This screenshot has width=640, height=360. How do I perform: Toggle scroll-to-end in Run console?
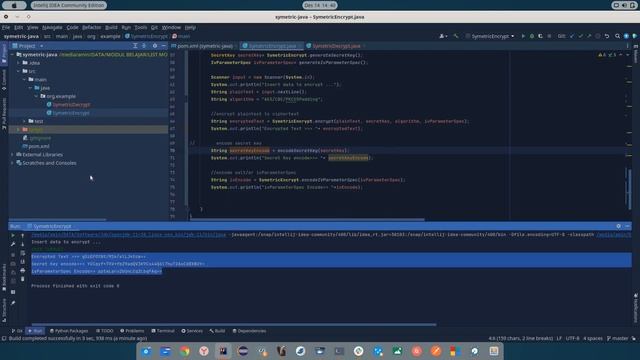[22, 262]
